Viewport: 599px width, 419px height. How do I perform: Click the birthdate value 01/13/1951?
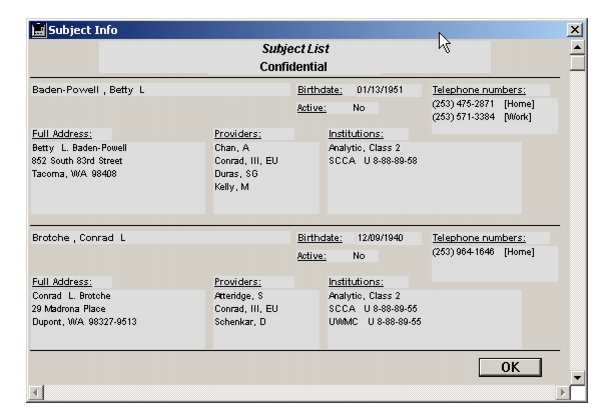click(380, 90)
